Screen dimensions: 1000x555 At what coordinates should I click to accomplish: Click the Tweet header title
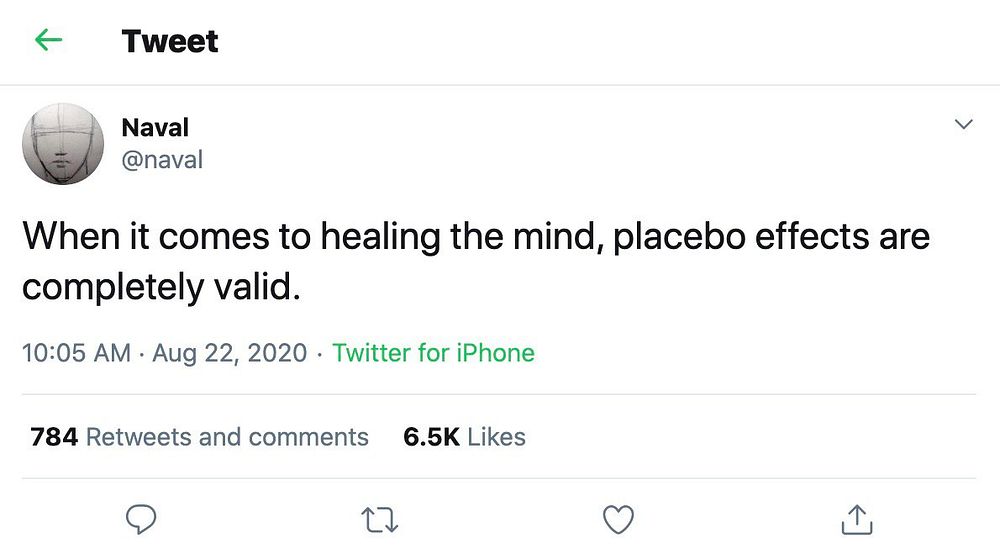pyautogui.click(x=169, y=41)
